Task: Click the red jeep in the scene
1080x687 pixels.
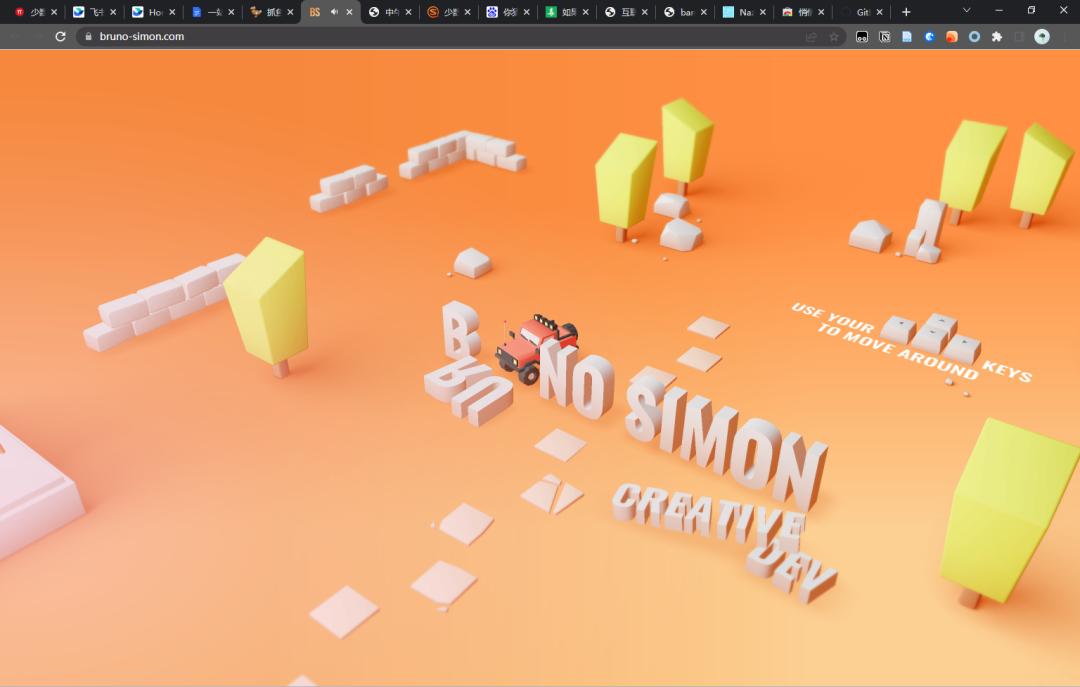Action: tap(537, 348)
